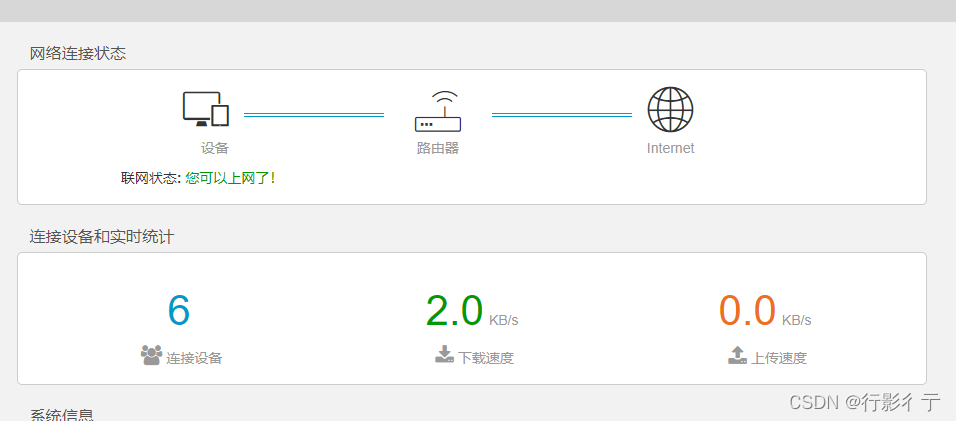The image size is (956, 421).
Task: Click the upload speed tray icon
Action: point(738,355)
